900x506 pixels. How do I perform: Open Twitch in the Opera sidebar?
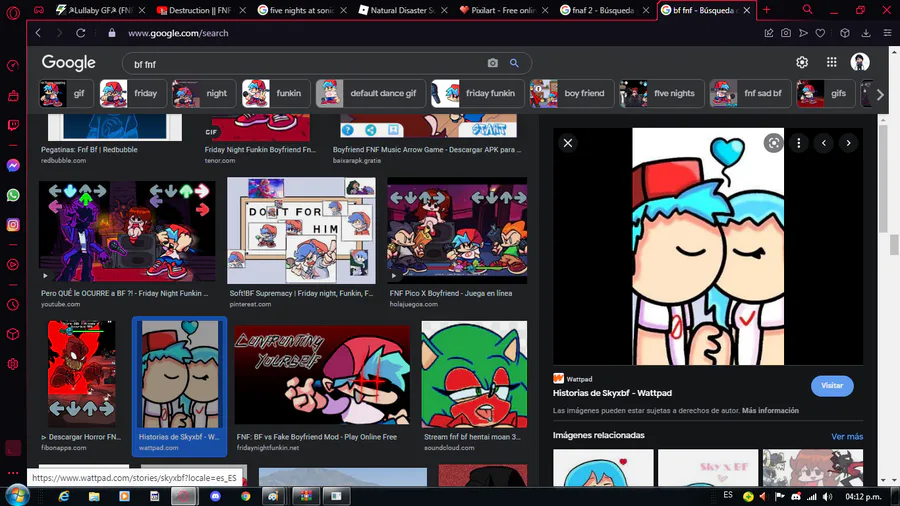tap(13, 125)
